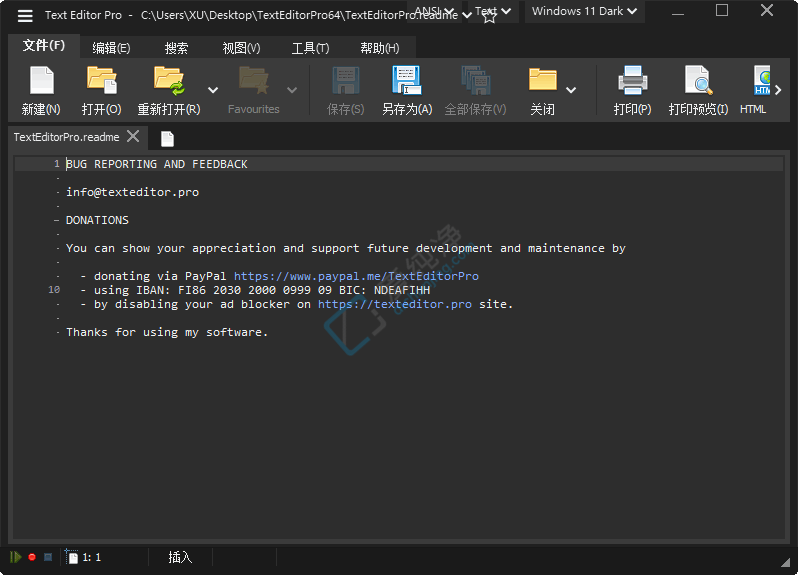
Task: Open the Windows 11 Dark theme dropdown
Action: point(584,11)
